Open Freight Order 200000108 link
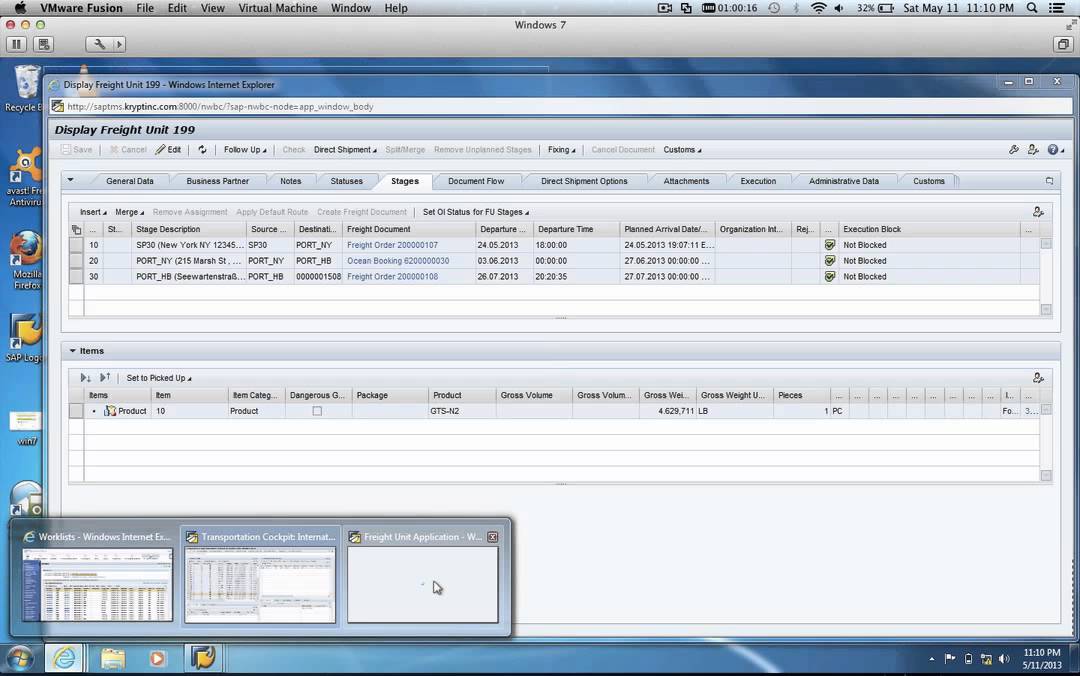 (x=392, y=277)
